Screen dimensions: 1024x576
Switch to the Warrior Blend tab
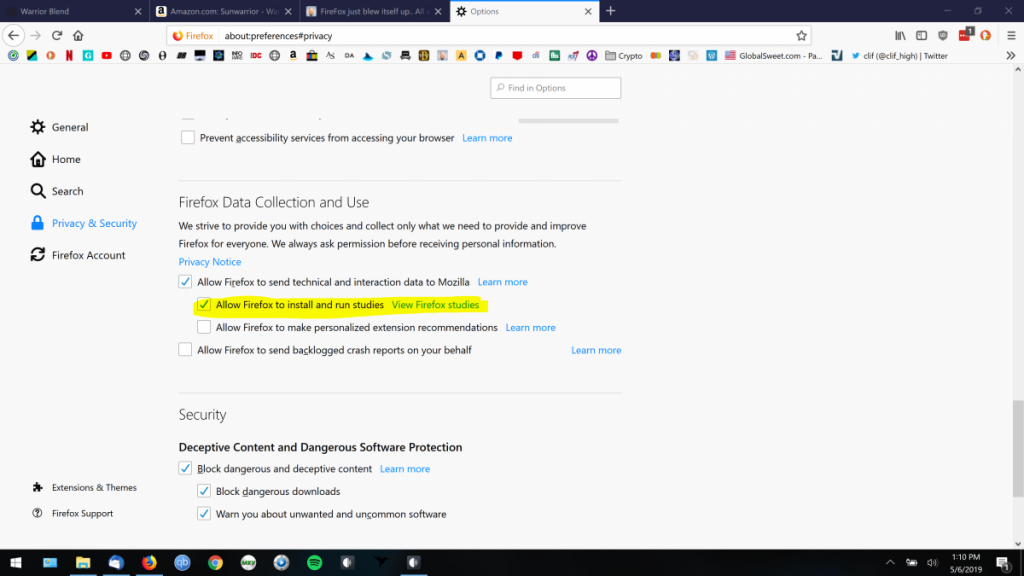click(x=74, y=11)
